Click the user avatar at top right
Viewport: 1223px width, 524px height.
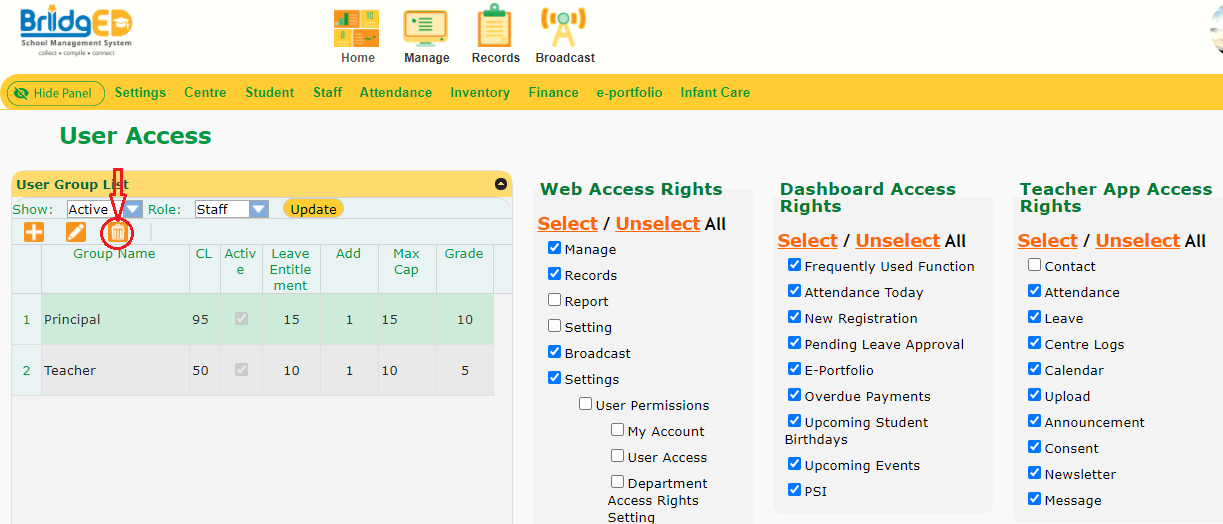(x=1216, y=28)
